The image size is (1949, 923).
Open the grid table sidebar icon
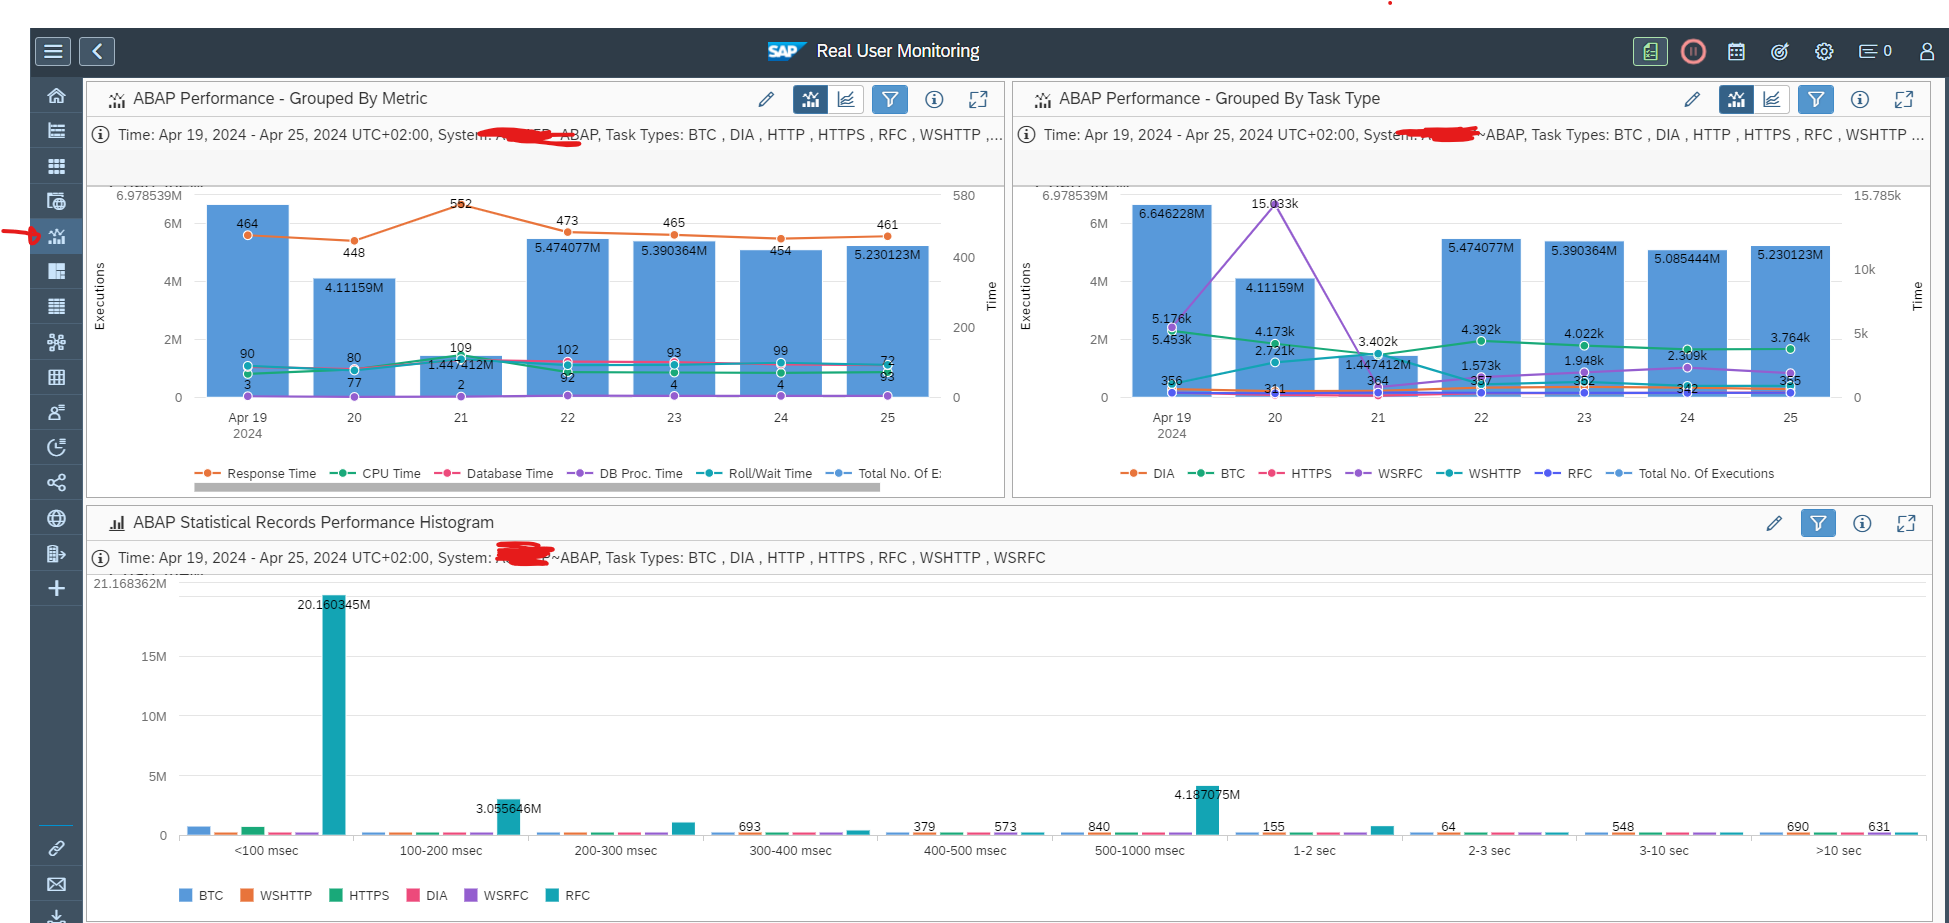tap(57, 377)
